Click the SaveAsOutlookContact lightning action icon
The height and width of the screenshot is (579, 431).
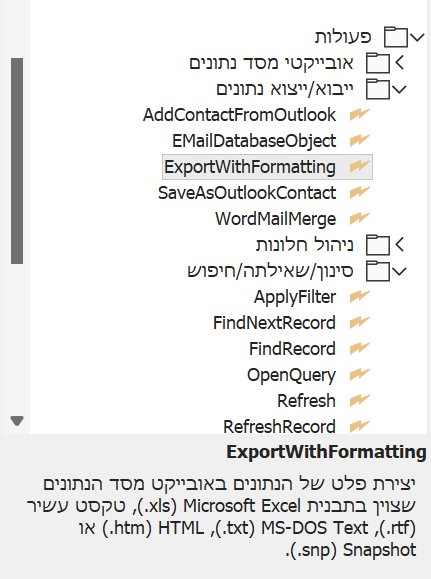pyautogui.click(x=359, y=192)
